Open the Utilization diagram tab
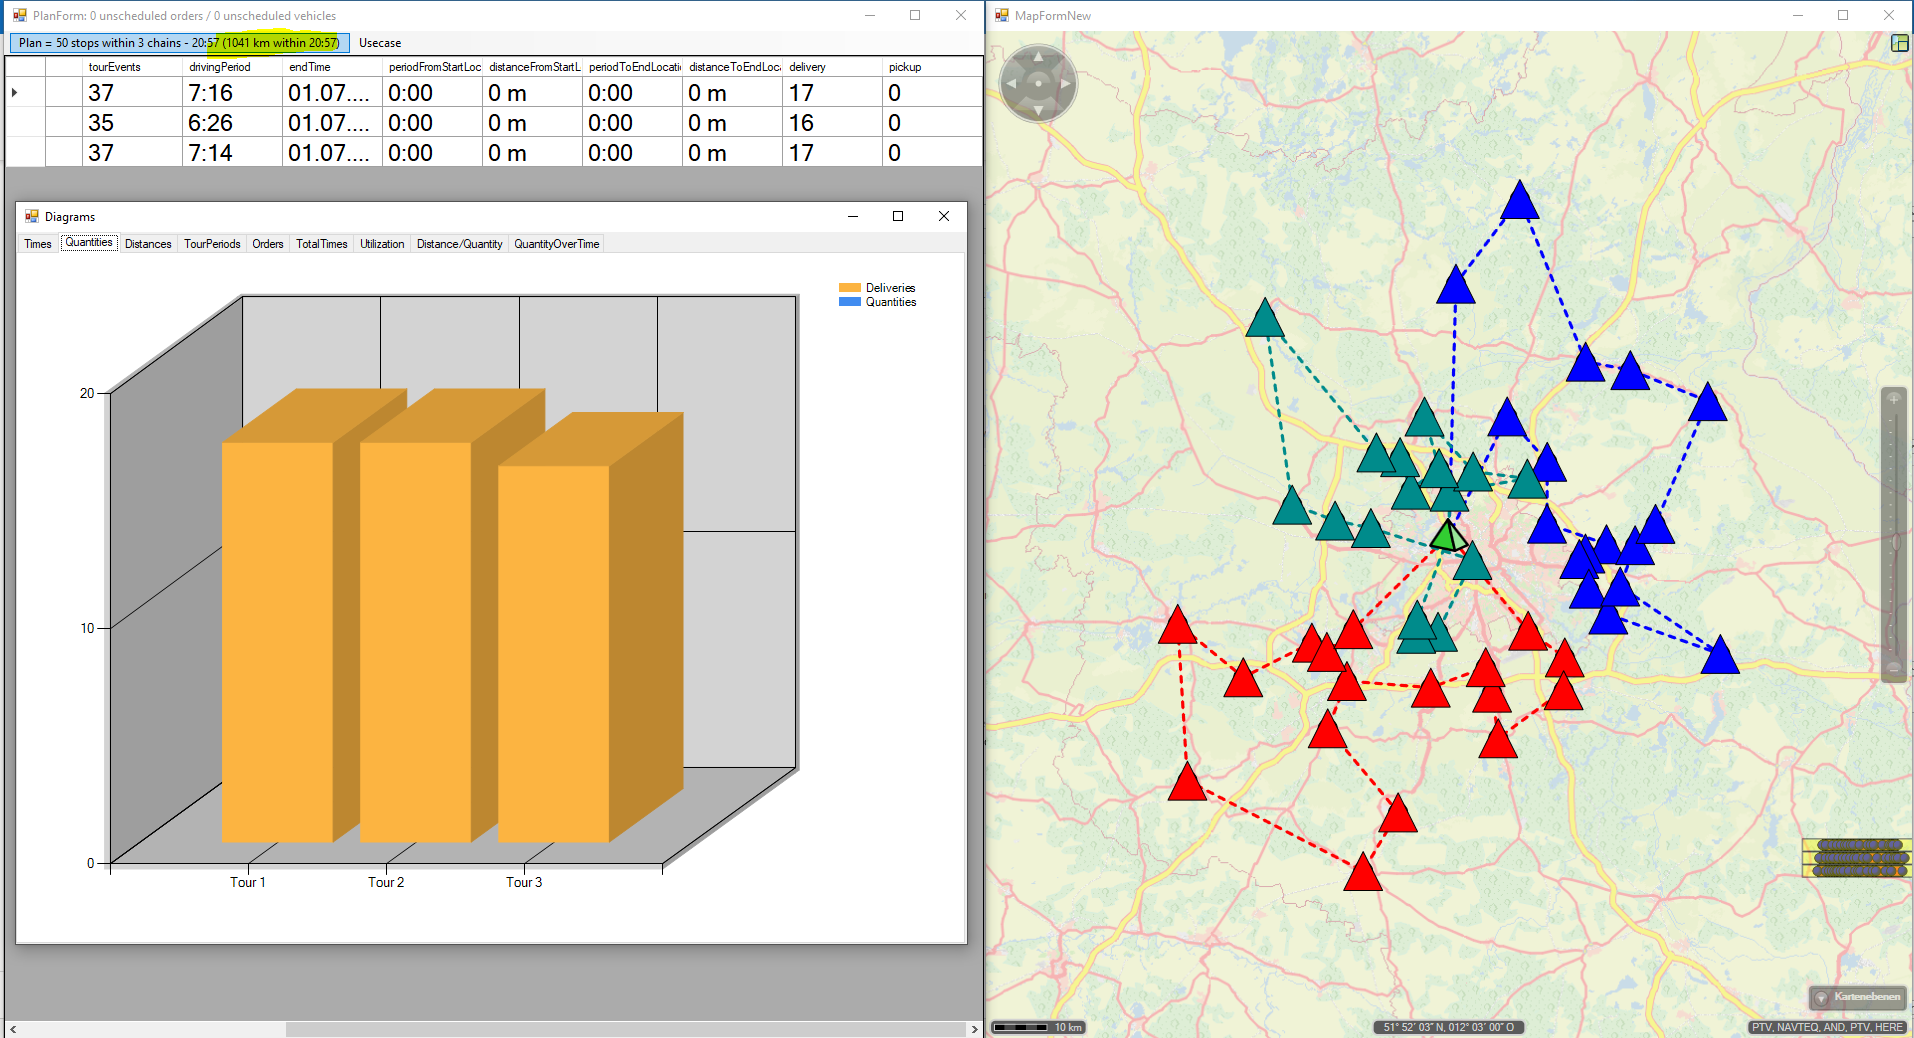The width and height of the screenshot is (1914, 1038). point(382,244)
